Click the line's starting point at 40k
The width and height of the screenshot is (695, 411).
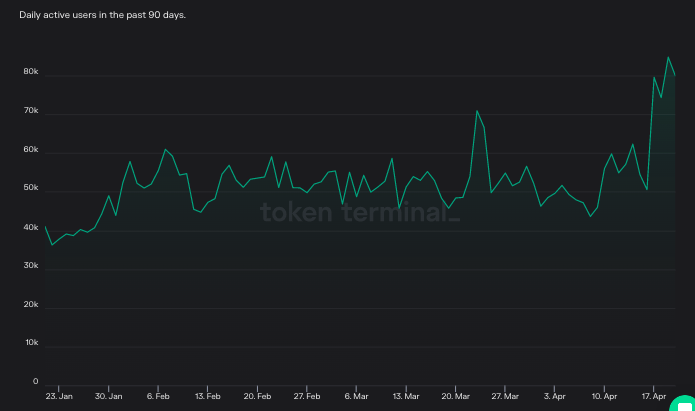[x=45, y=227]
